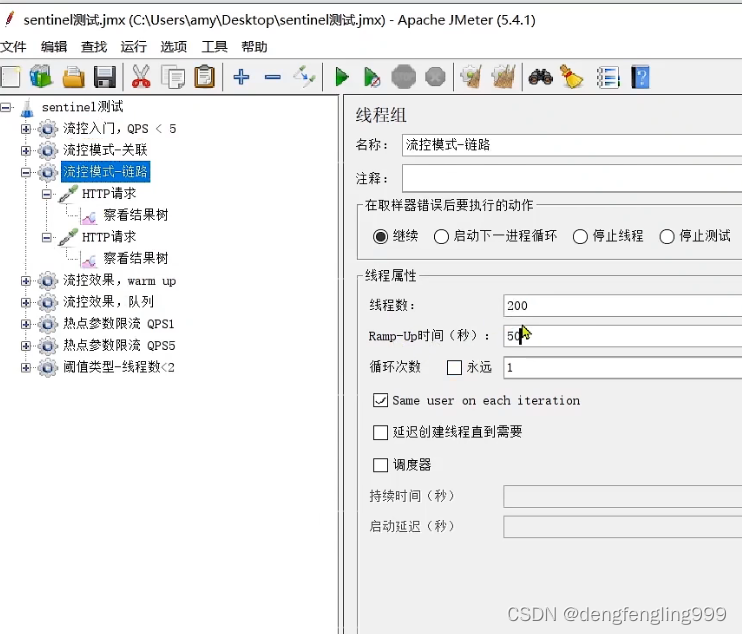Viewport: 742px width, 634px height.
Task: Open the 选项 menu
Action: pyautogui.click(x=174, y=46)
